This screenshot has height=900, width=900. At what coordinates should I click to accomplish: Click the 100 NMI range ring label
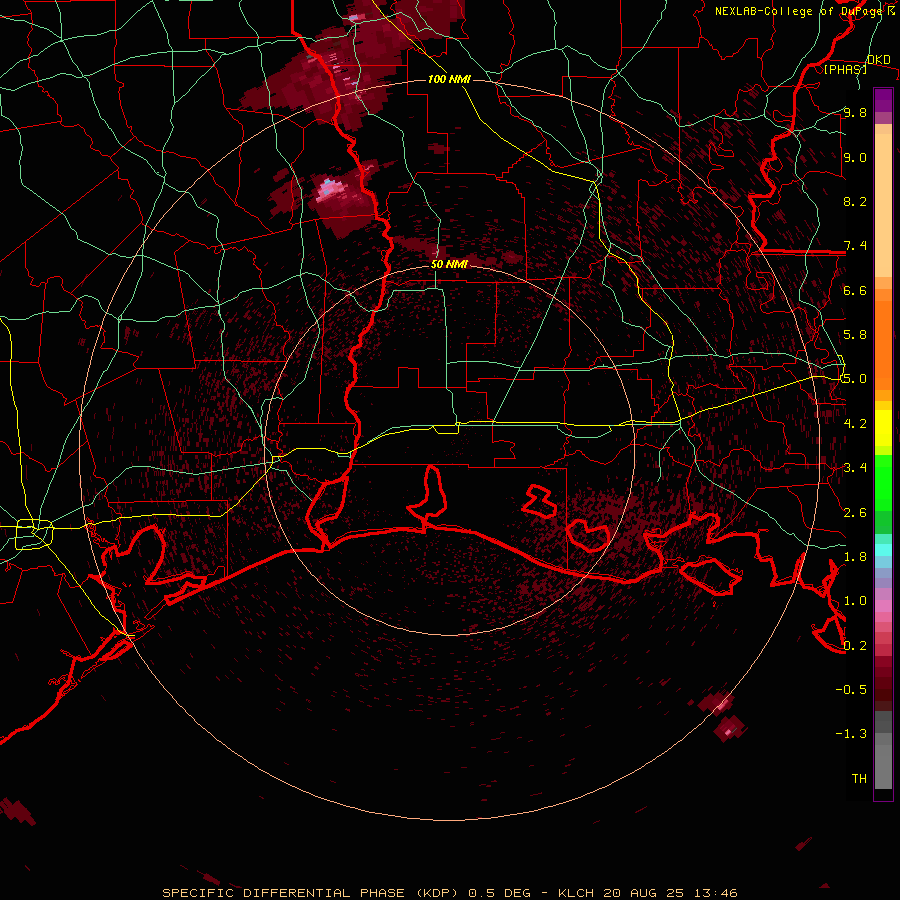[x=449, y=79]
